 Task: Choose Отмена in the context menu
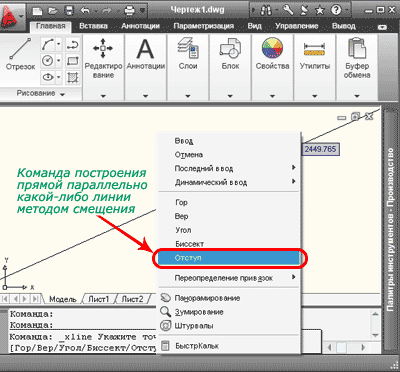[x=230, y=155]
